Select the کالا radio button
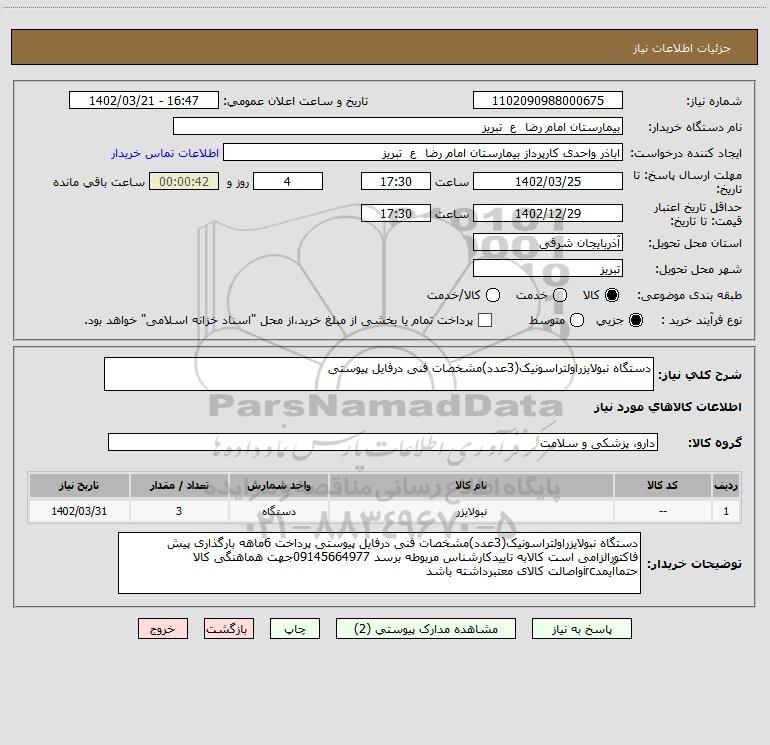This screenshot has height=745, width=770. pyautogui.click(x=612, y=295)
